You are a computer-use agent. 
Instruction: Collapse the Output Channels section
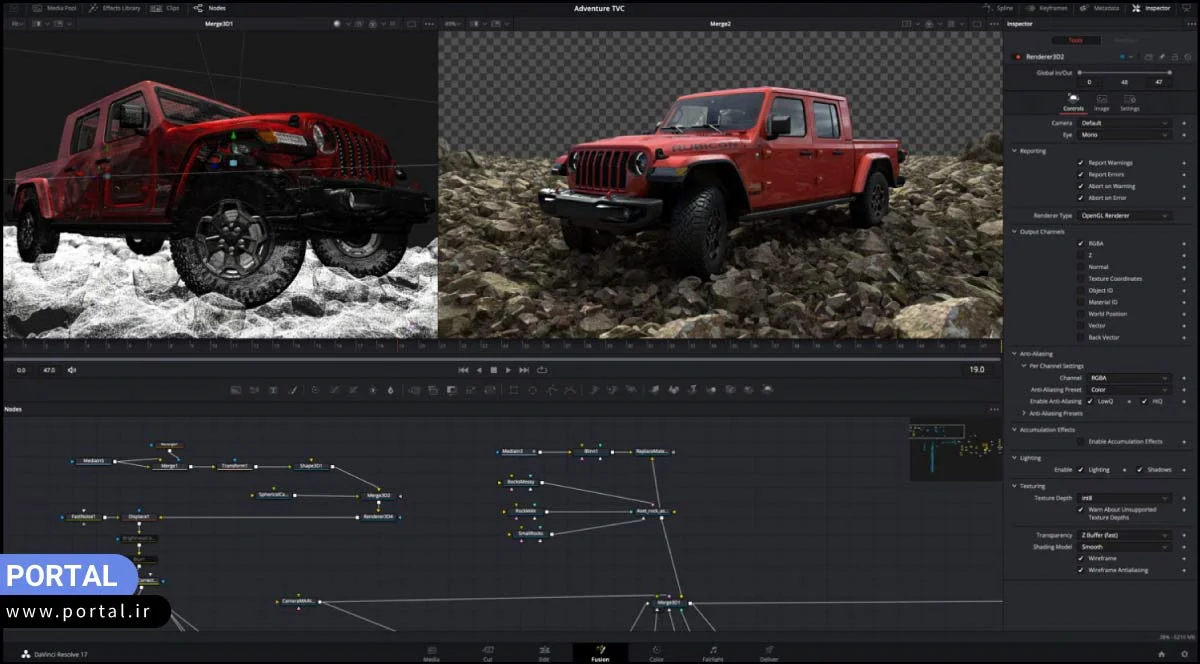pos(1014,230)
